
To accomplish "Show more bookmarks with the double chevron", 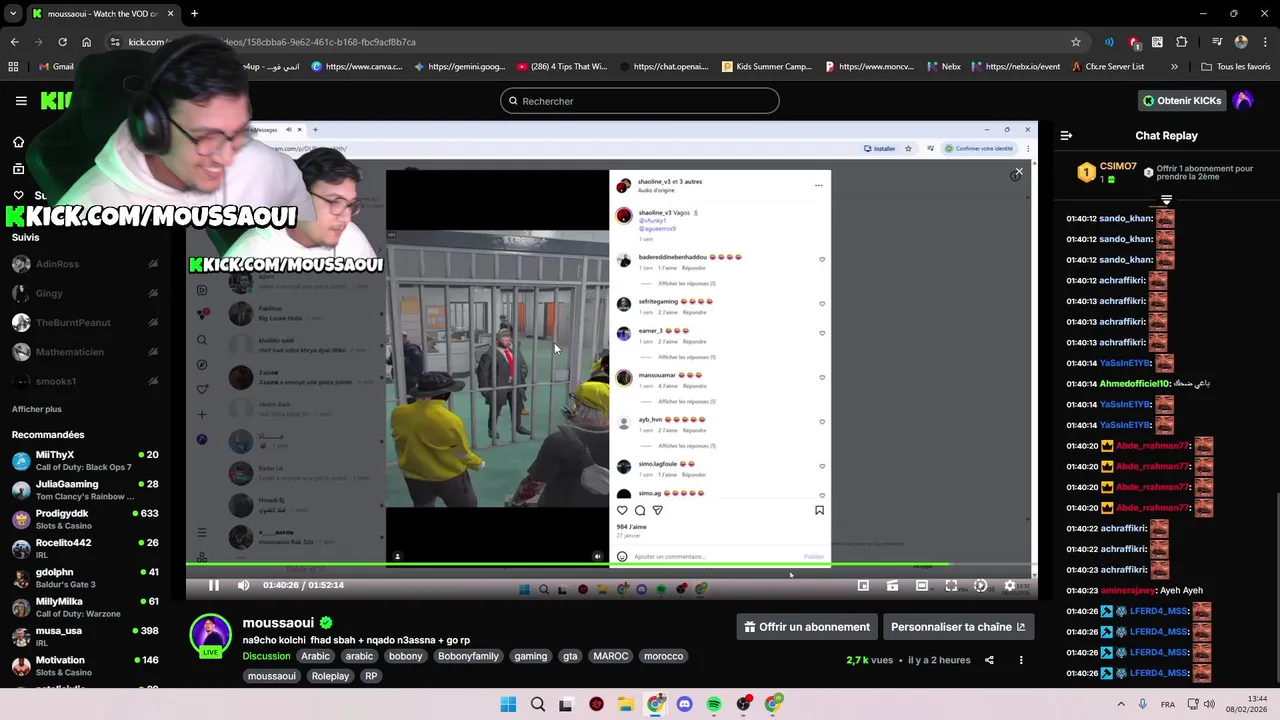I will click(1174, 67).
